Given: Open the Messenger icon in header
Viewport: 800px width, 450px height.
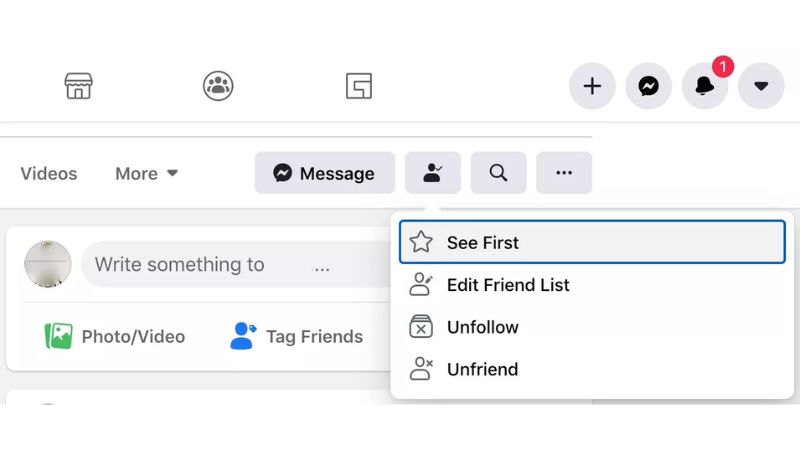Looking at the screenshot, I should (x=648, y=86).
